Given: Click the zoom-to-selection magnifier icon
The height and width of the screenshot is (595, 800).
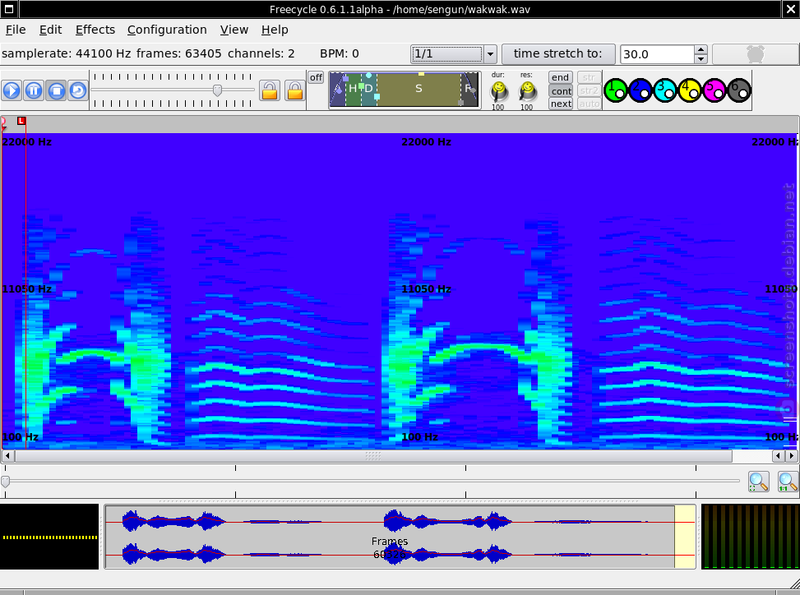Looking at the screenshot, I should point(758,482).
